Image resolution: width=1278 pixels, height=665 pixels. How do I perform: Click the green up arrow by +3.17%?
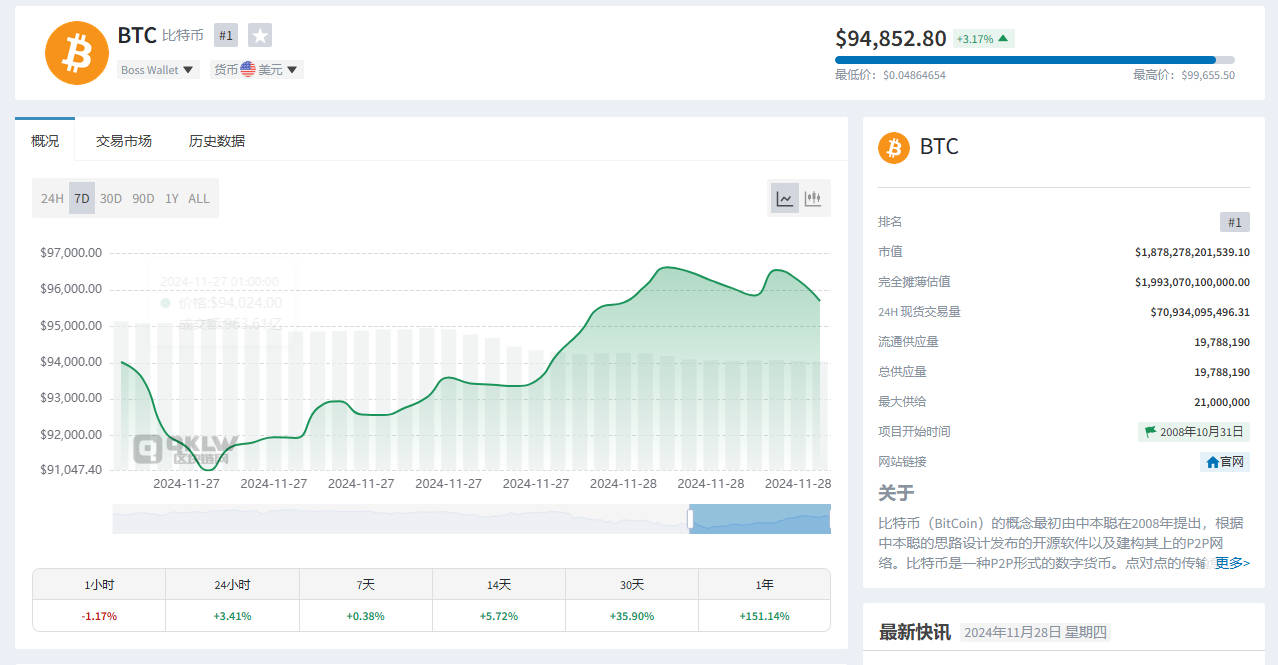pos(1003,39)
